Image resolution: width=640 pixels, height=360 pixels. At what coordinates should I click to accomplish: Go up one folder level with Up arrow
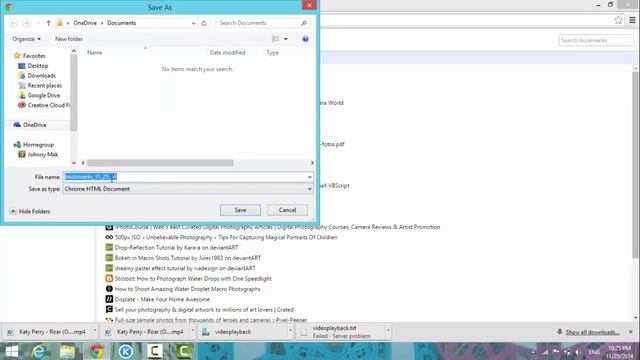(49, 23)
